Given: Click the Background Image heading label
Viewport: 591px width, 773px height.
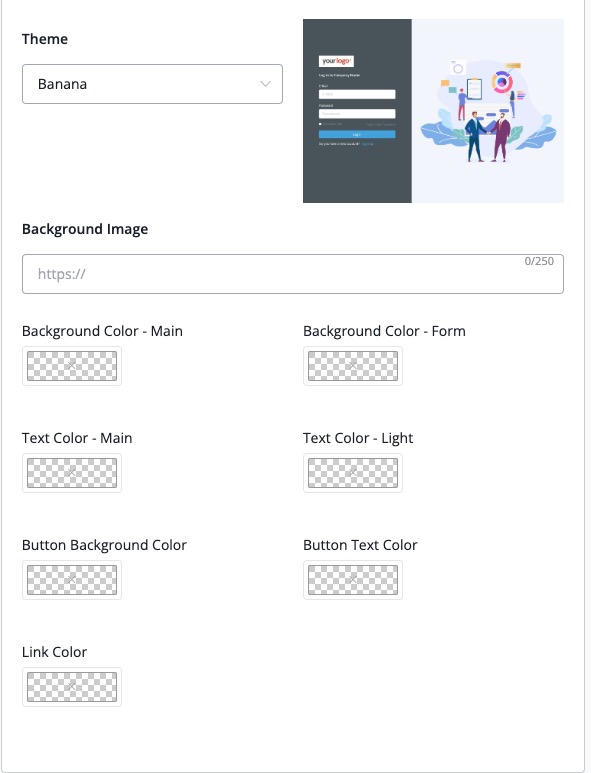Looking at the screenshot, I should pos(85,229).
